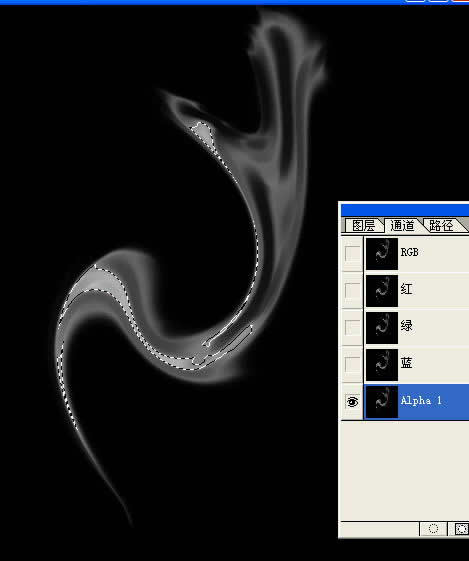
Task: Toggle visibility of the 红 channel
Action: [352, 291]
